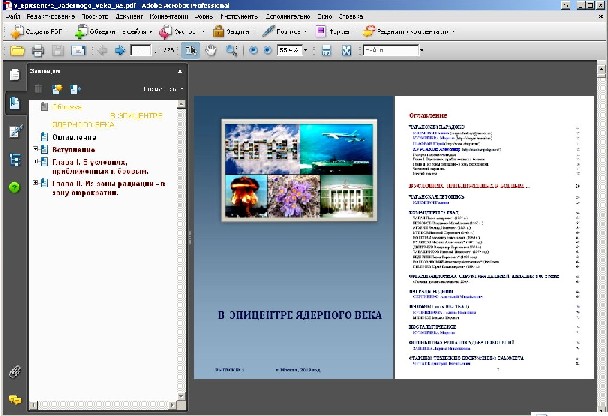The image size is (608, 416).
Task: Open the bookmarks Options dropdown
Action: (x=165, y=90)
